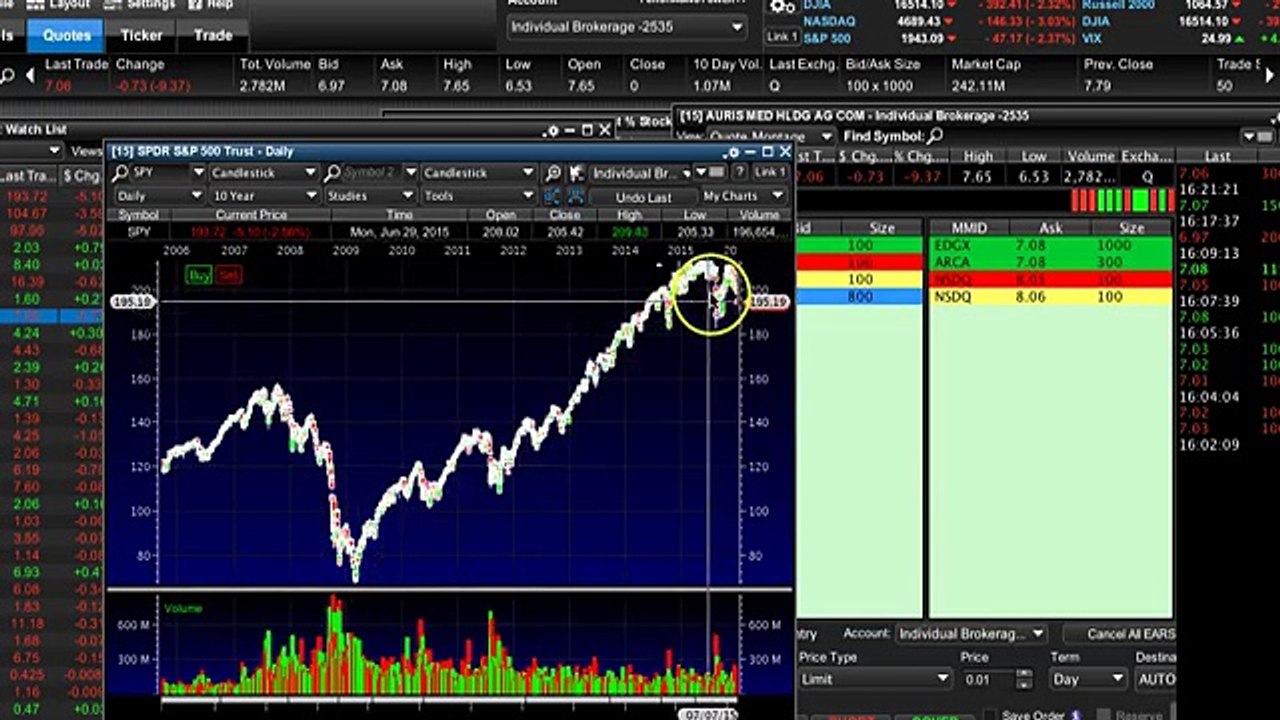Click the Undo Last button
This screenshot has height=720, width=1280.
pos(643,198)
